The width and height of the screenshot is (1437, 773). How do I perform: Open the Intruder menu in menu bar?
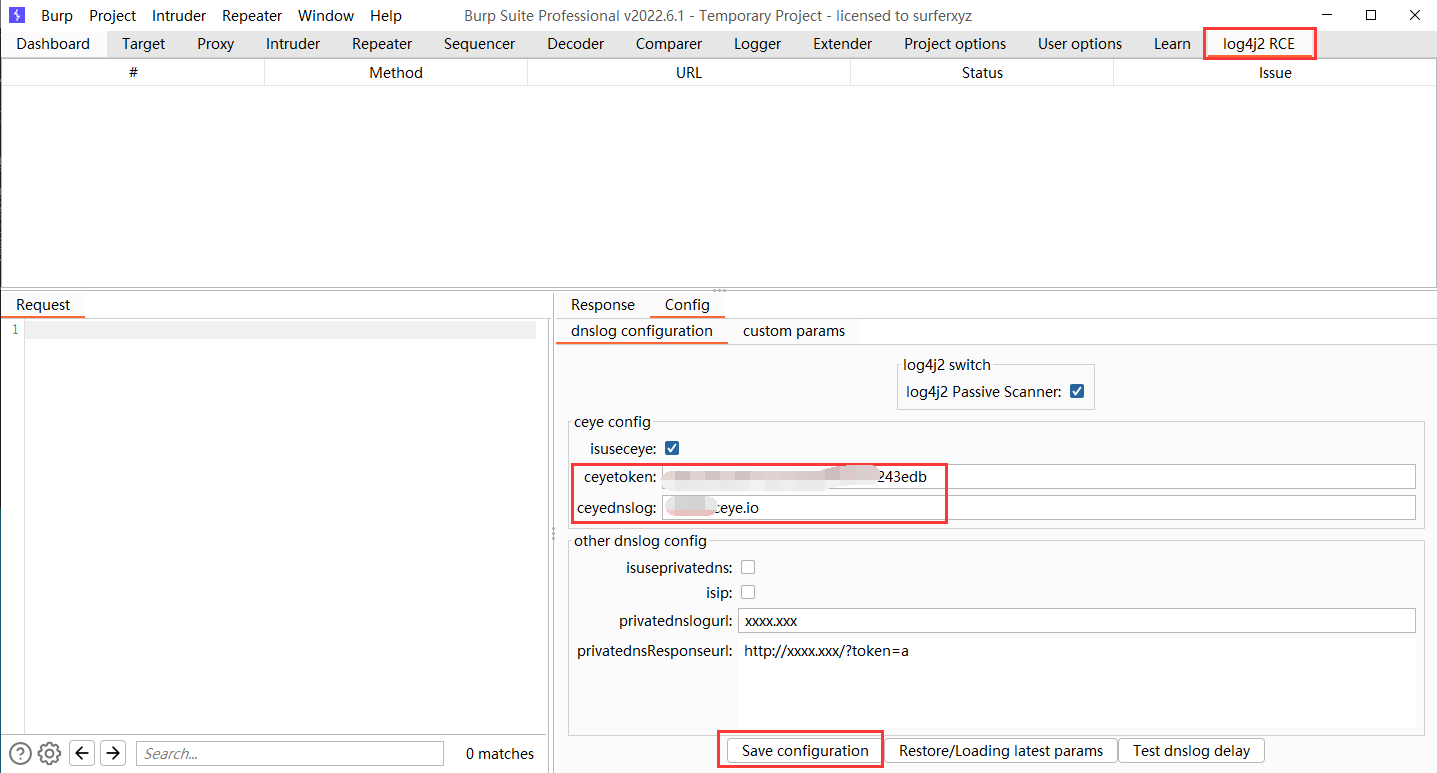[x=179, y=15]
